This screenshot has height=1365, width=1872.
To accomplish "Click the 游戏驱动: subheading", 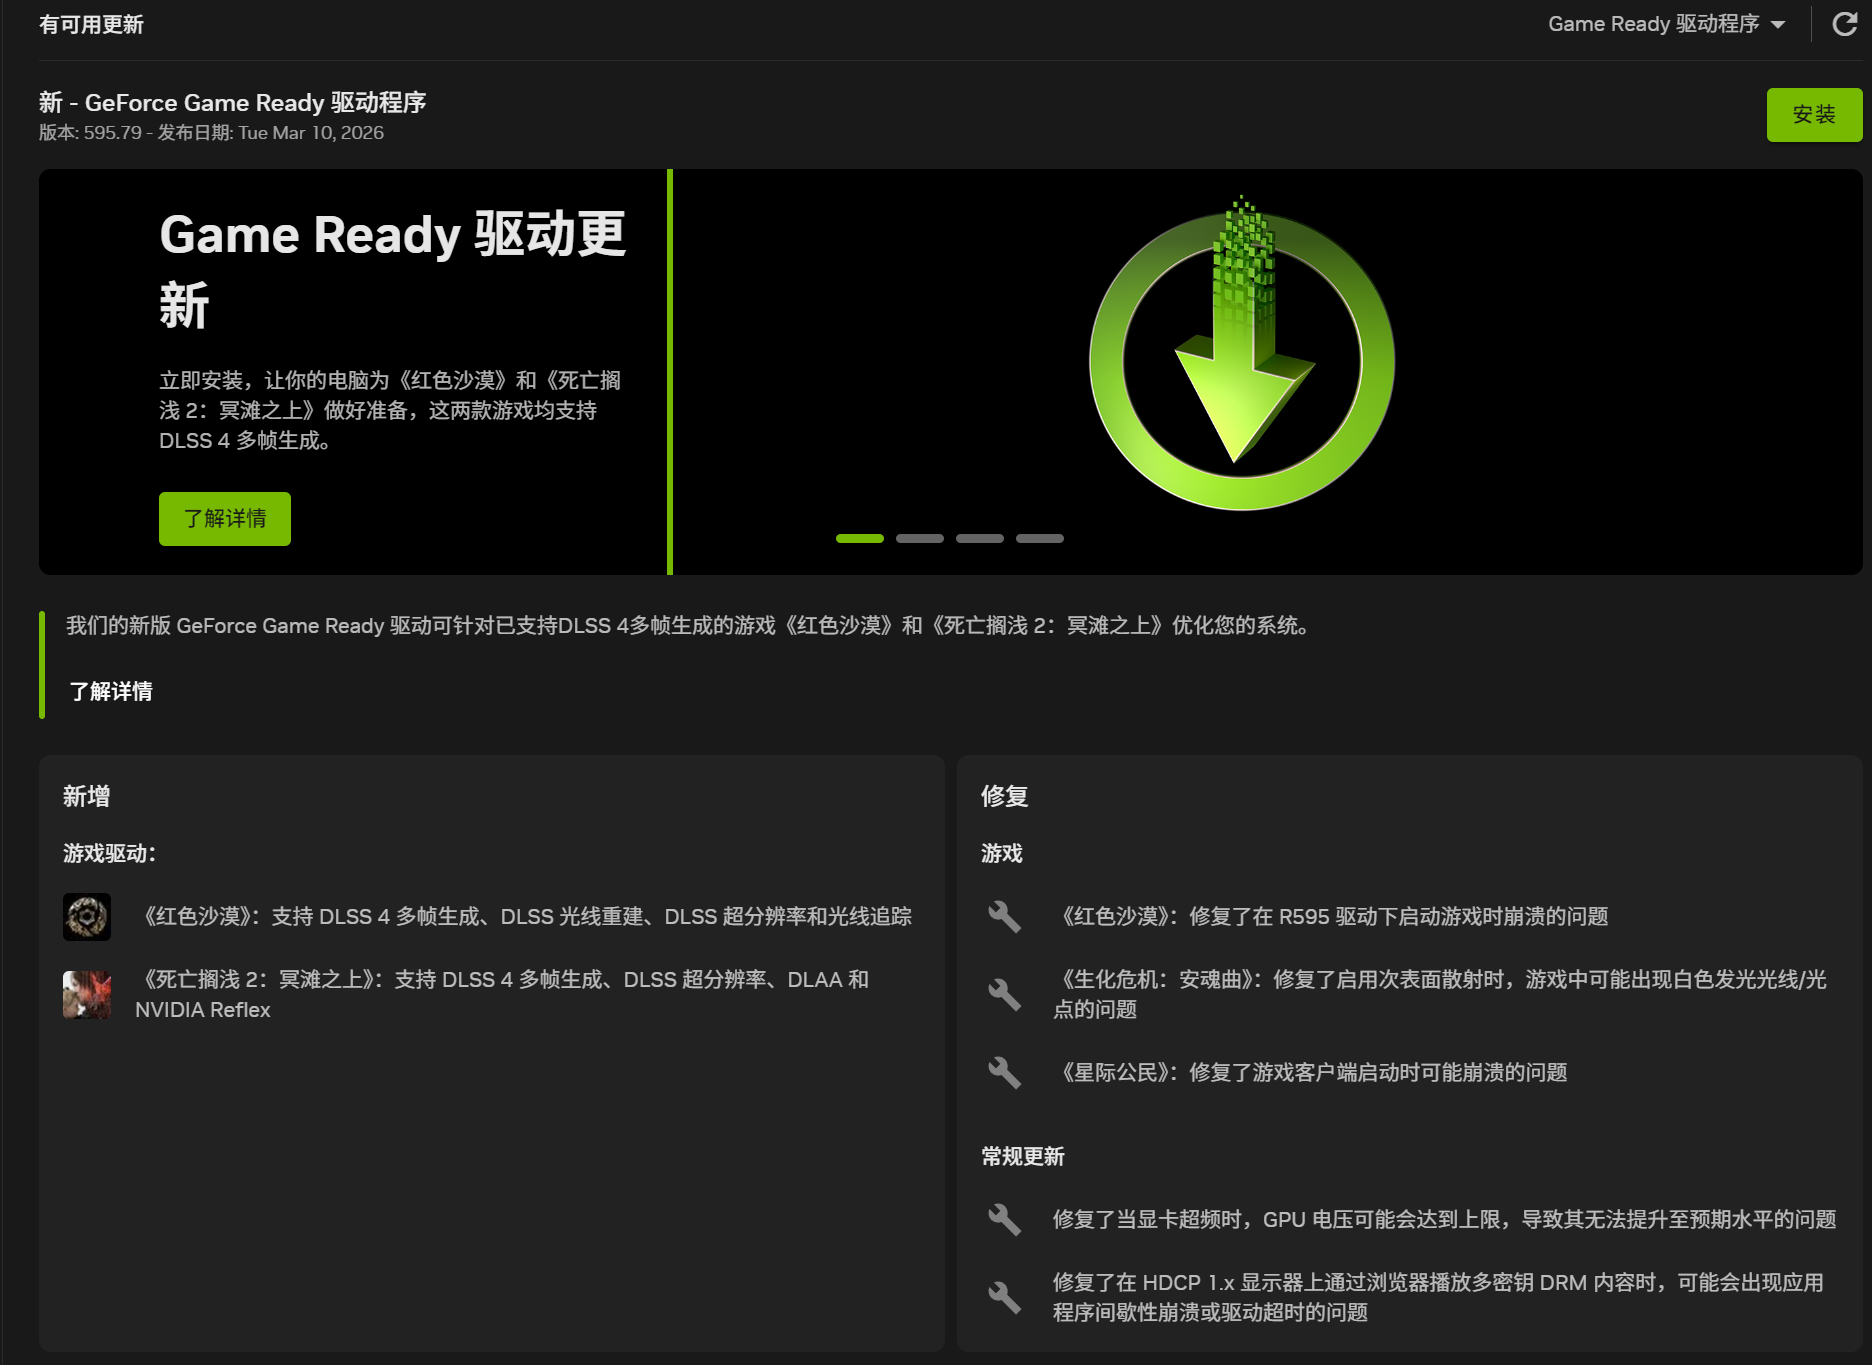I will tap(110, 853).
